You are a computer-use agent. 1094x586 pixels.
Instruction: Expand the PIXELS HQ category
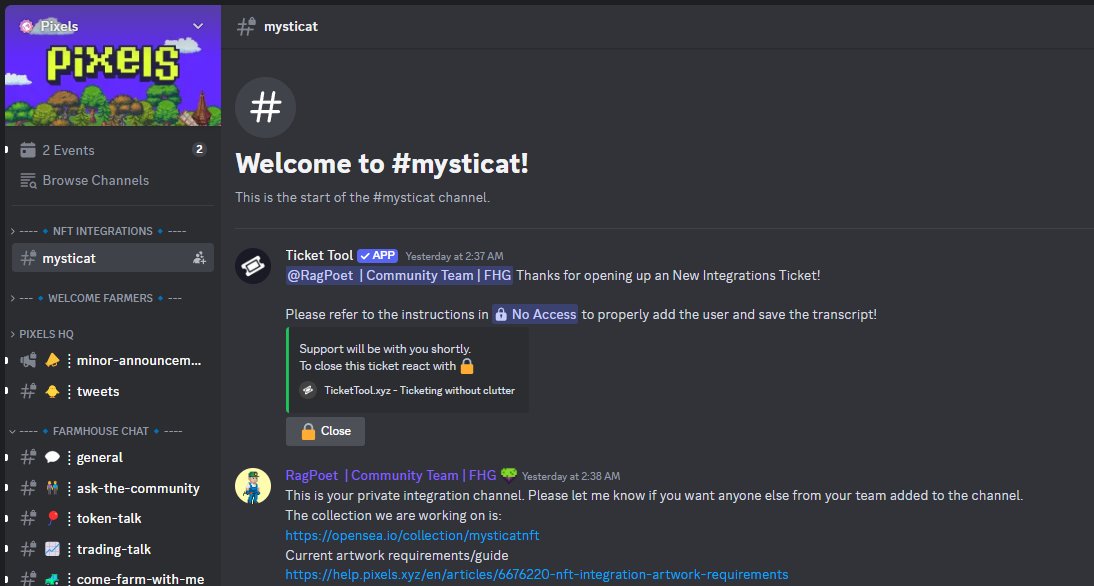point(42,334)
